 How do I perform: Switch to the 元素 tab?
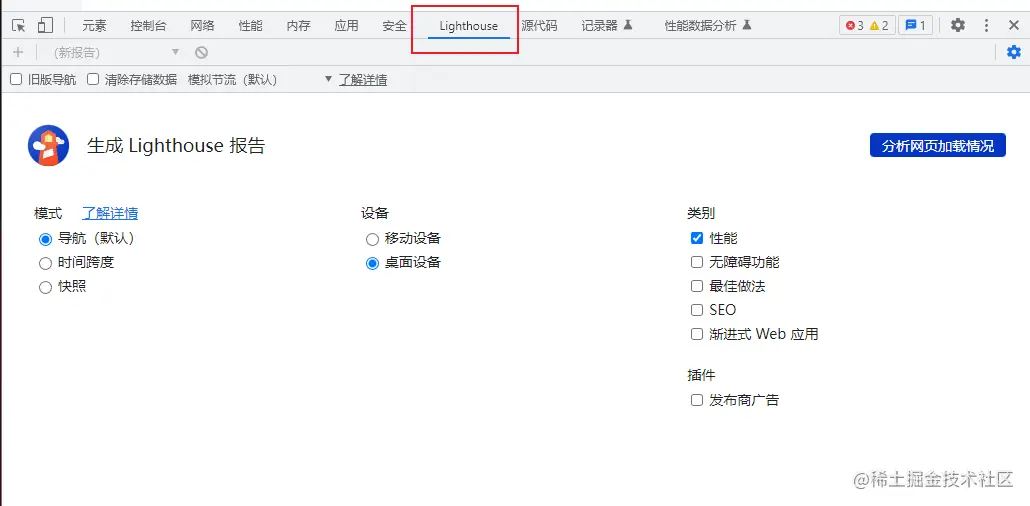coord(94,26)
